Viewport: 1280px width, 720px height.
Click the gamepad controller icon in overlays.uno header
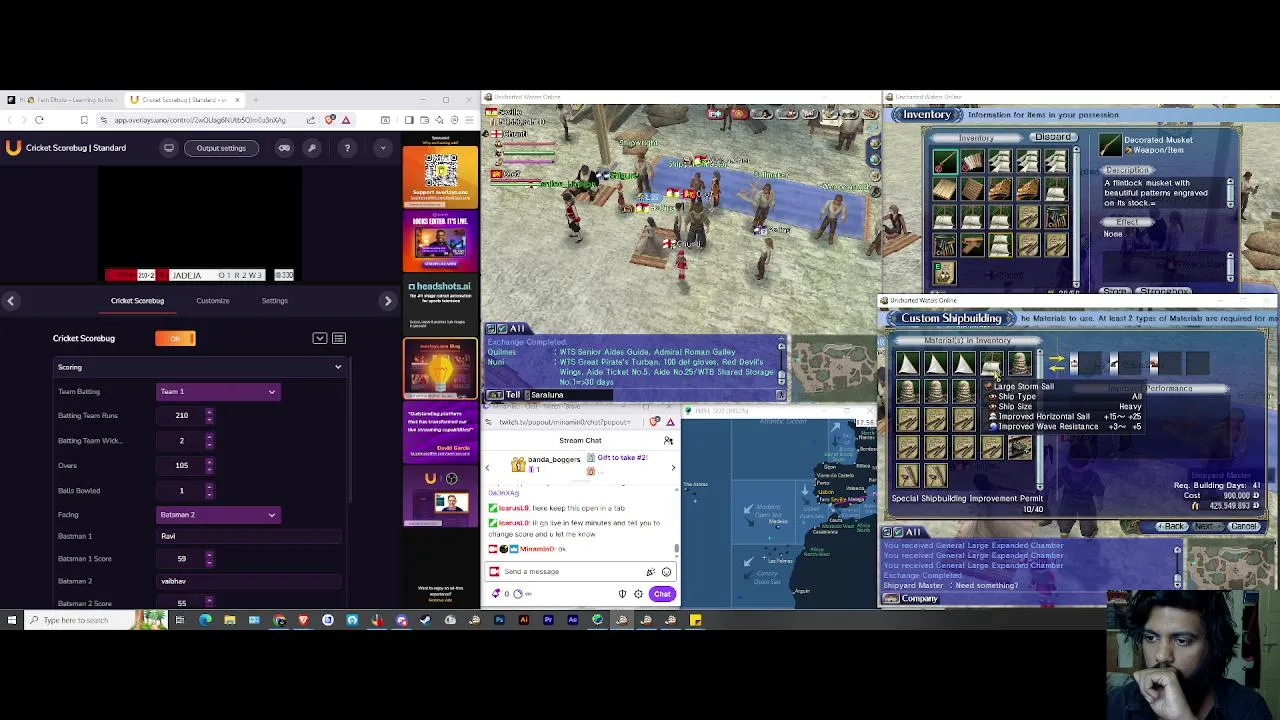pos(284,148)
